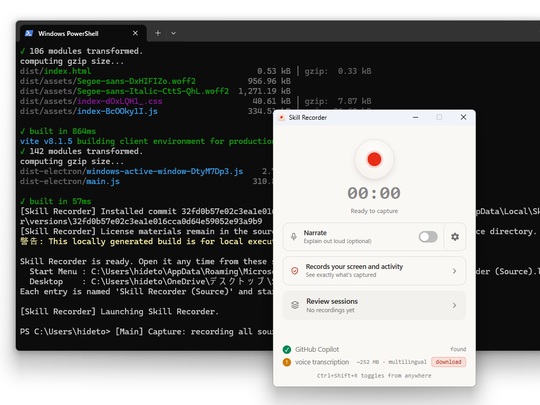
Task: Click the Skill Recorder app icon in title bar
Action: (281, 117)
